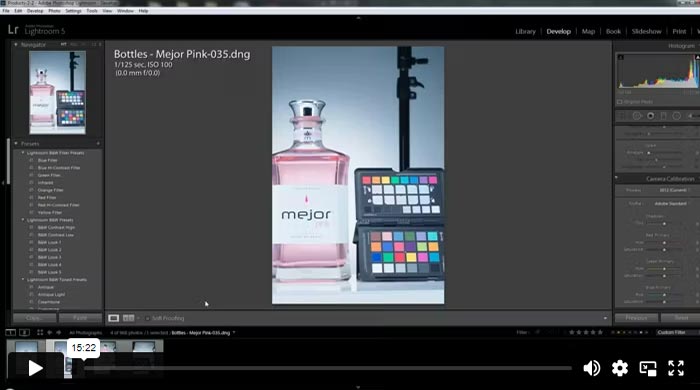Image resolution: width=700 pixels, height=390 pixels.
Task: Select the Red Eye Correction tool
Action: pyautogui.click(x=650, y=116)
